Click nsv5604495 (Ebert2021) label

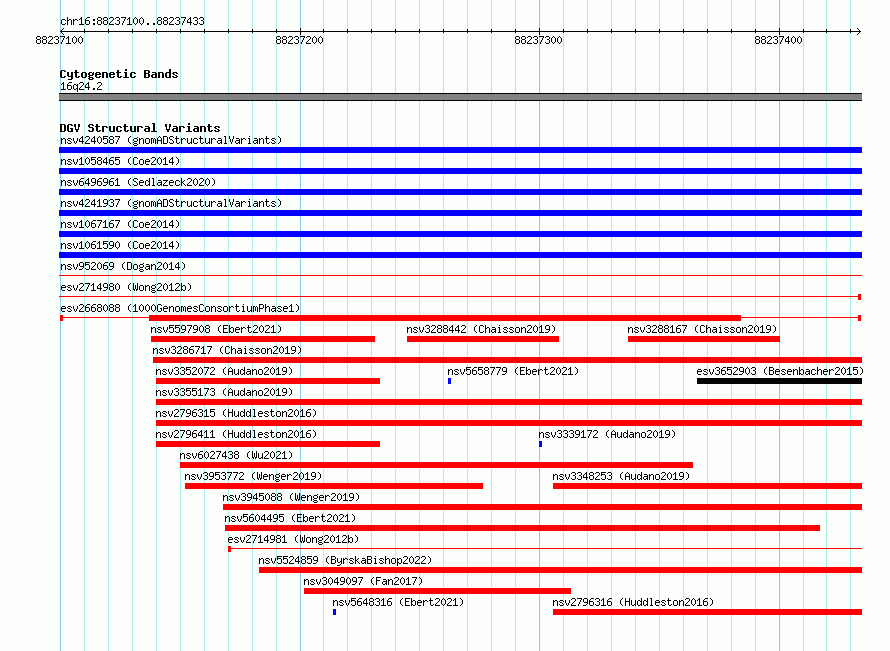tap(290, 518)
